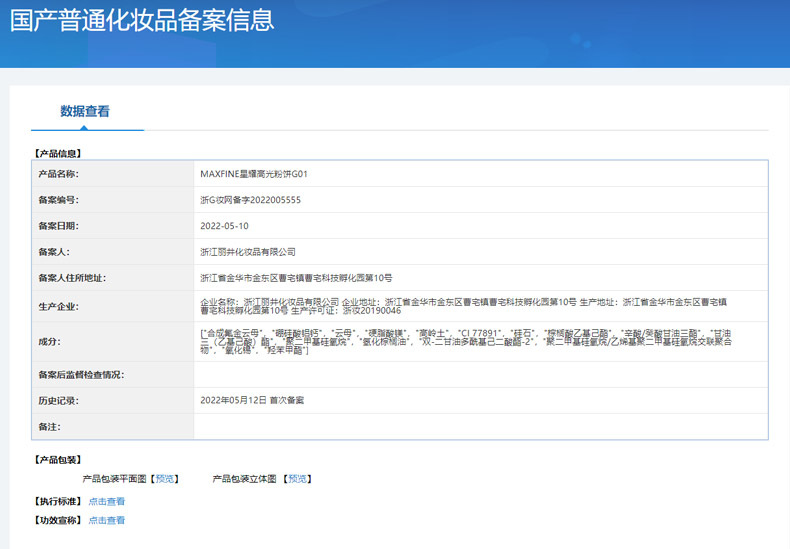790x549 pixels.
Task: Select the 数据查看 tab
Action: (85, 111)
